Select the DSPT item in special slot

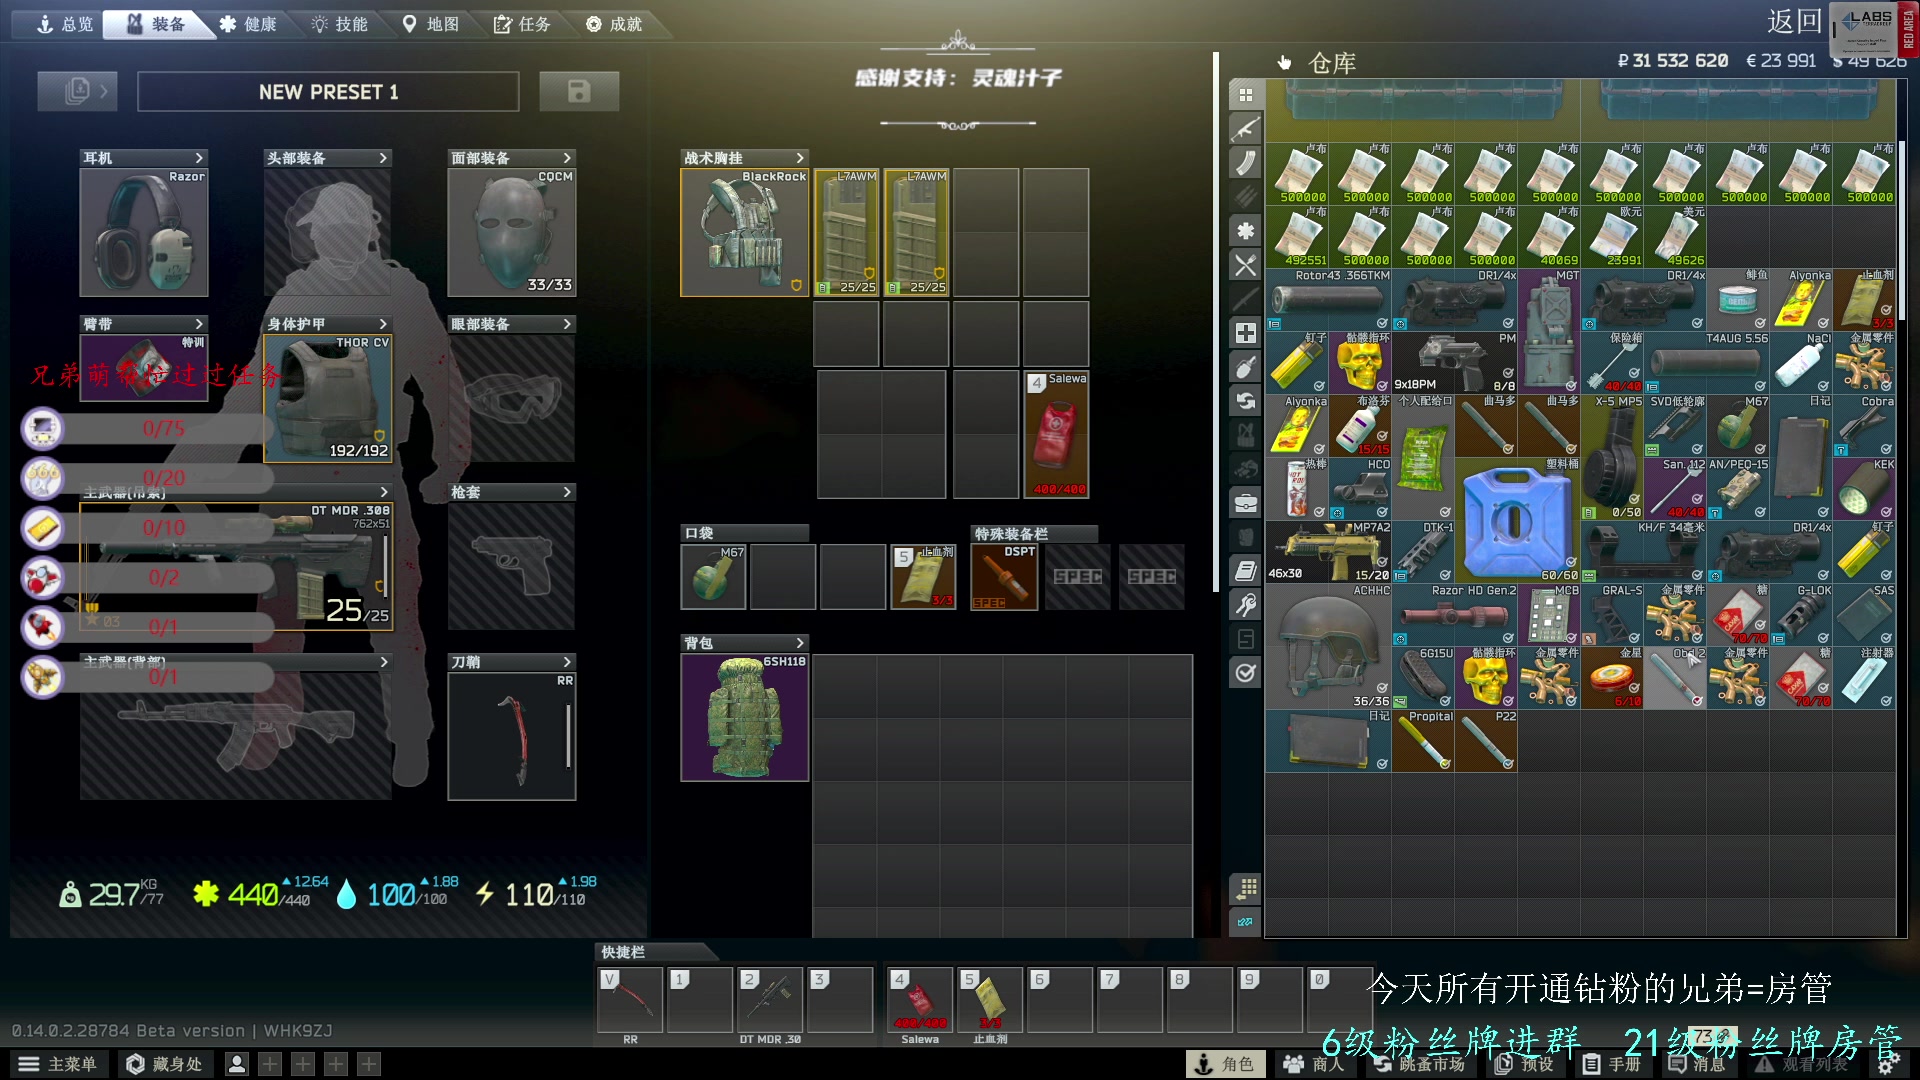point(1004,577)
